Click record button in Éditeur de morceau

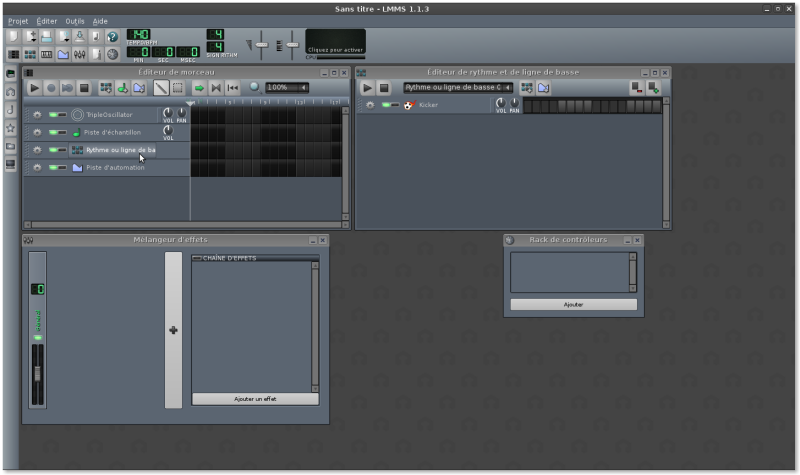[x=51, y=88]
